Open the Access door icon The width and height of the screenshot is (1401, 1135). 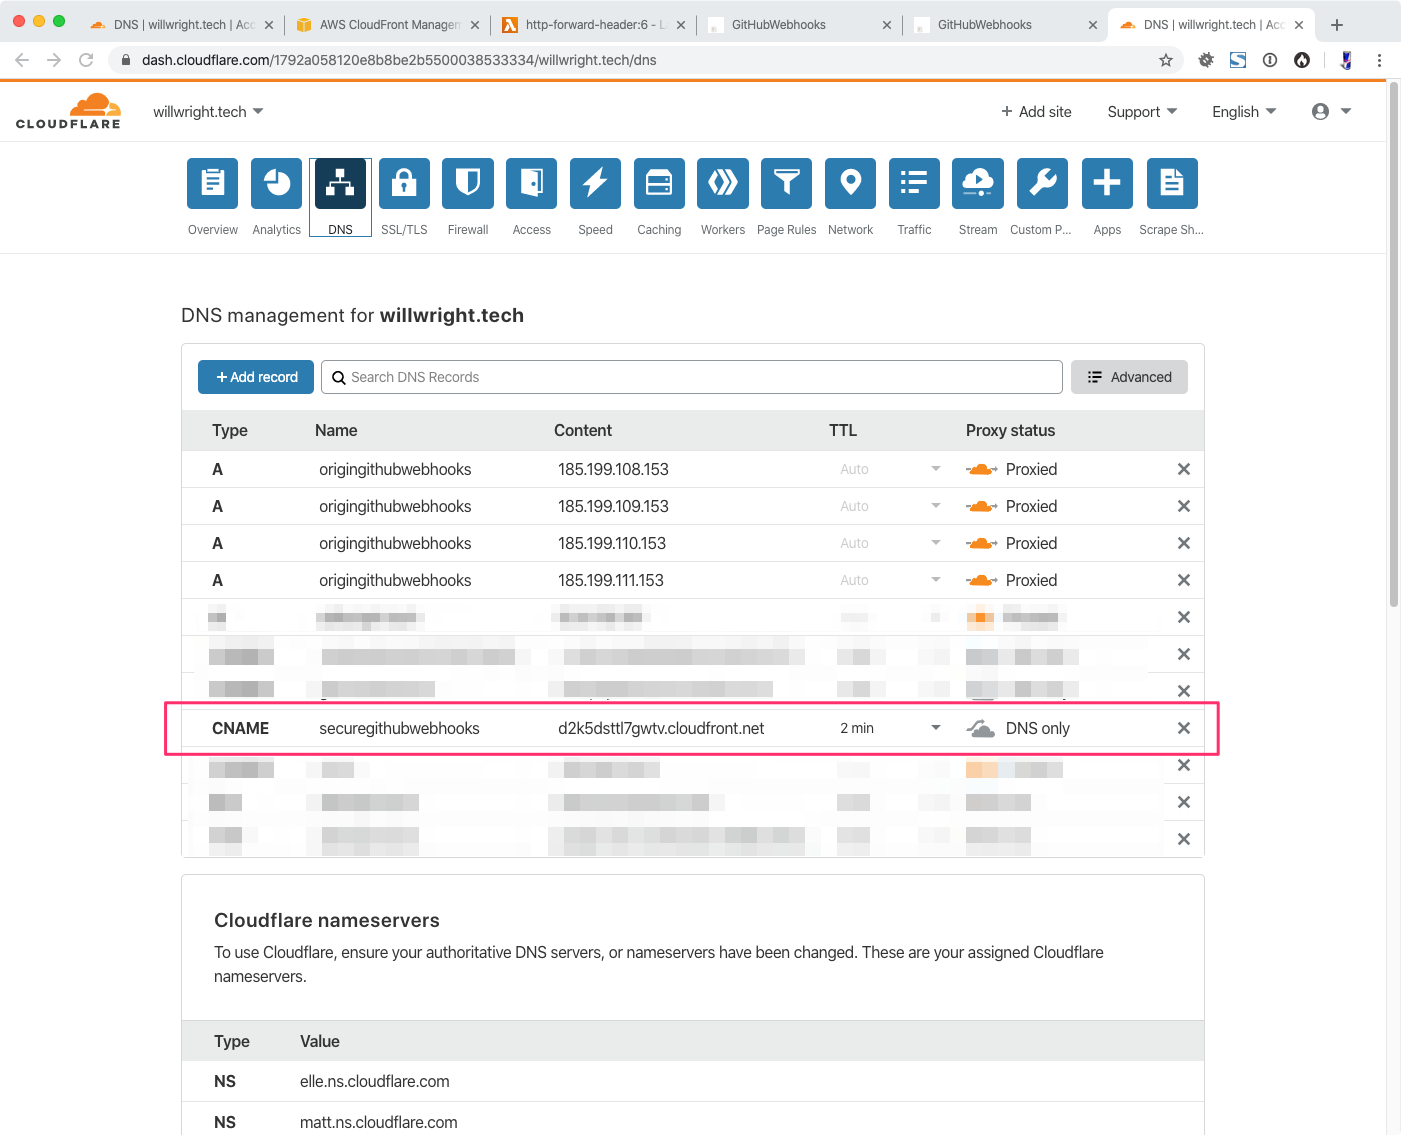(532, 184)
